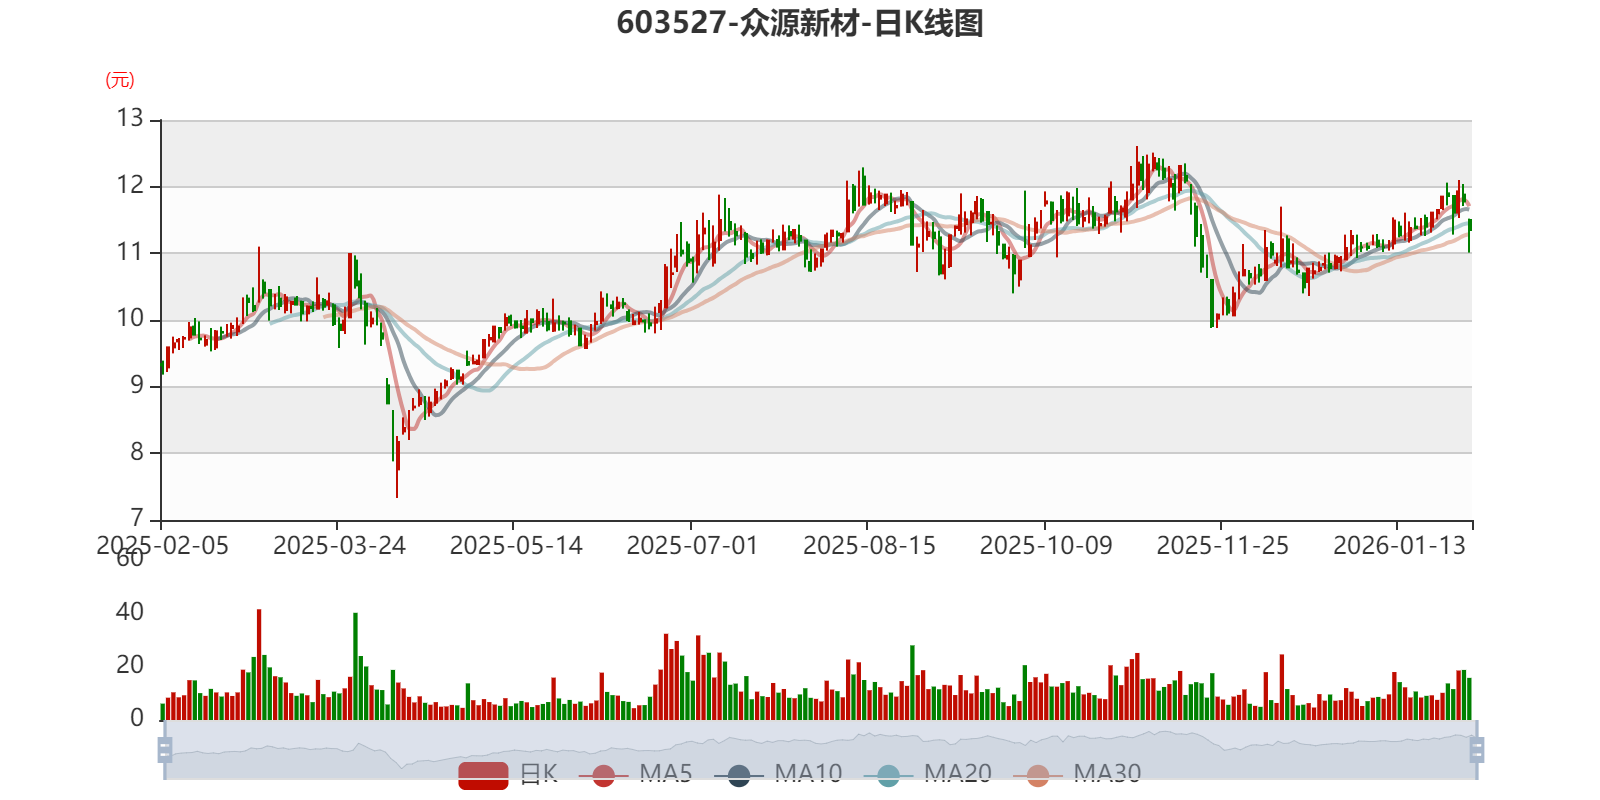This screenshot has width=1600, height=800.
Task: Click the 2025-08-15 date label
Action: [x=869, y=546]
